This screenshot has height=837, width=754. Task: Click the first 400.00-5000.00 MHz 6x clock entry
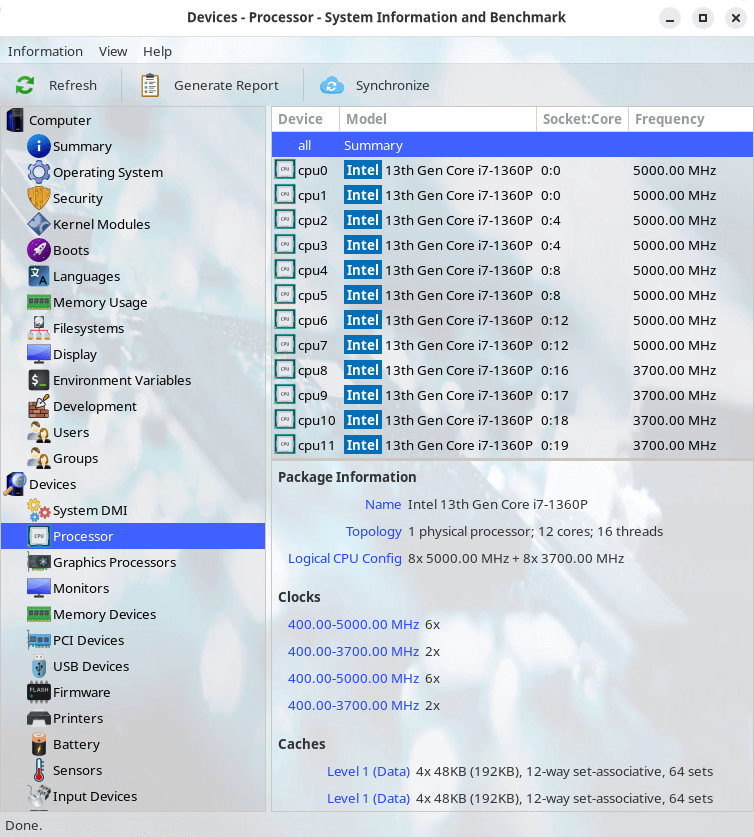coord(364,625)
